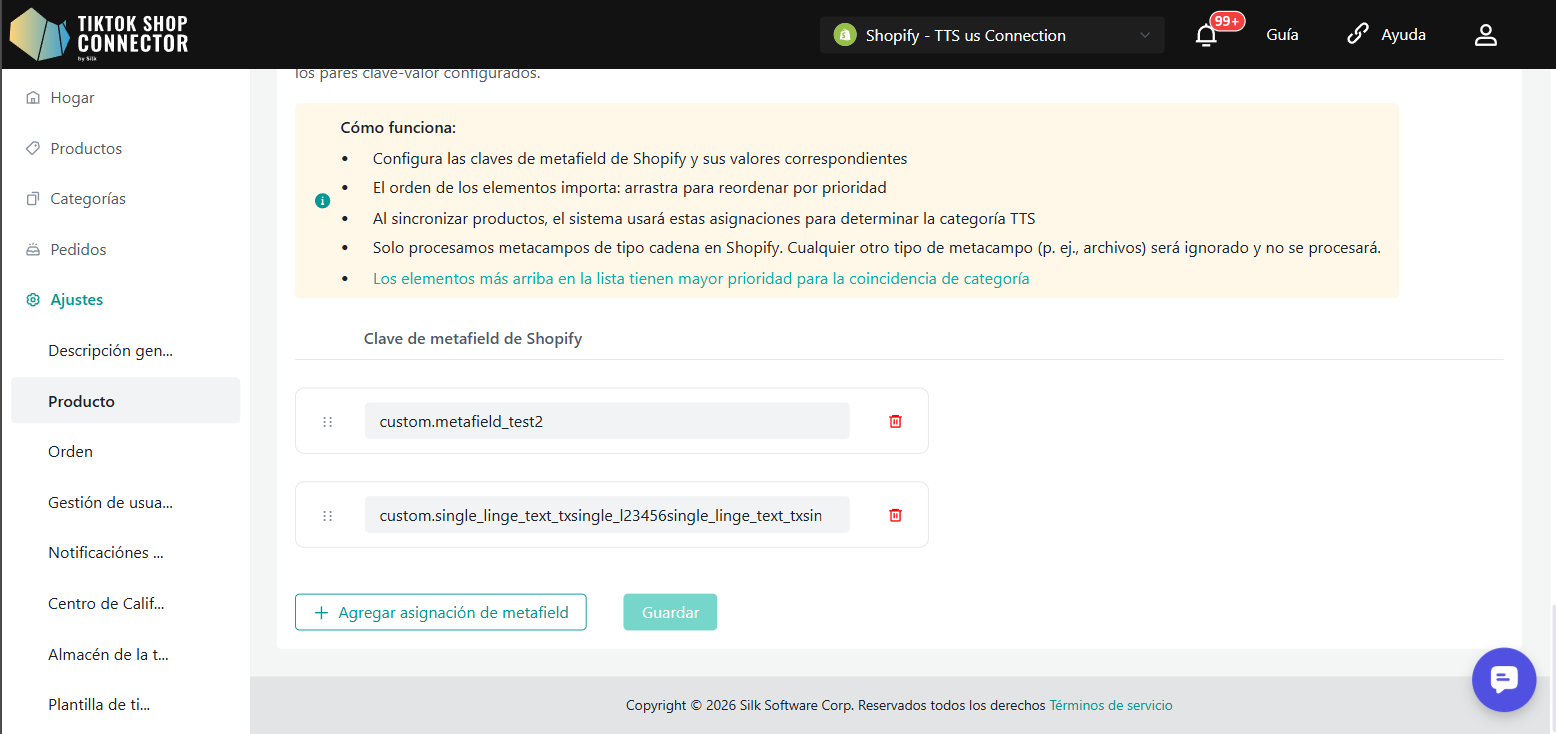Viewport: 1556px width, 734px height.
Task: Navigate to Categorías section
Action: point(88,199)
